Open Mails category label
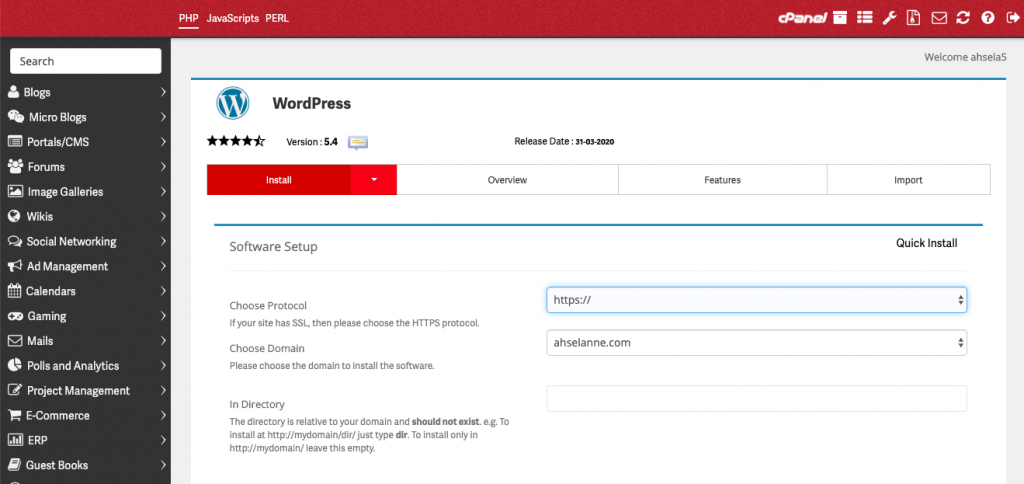The width and height of the screenshot is (1024, 484). (x=40, y=341)
